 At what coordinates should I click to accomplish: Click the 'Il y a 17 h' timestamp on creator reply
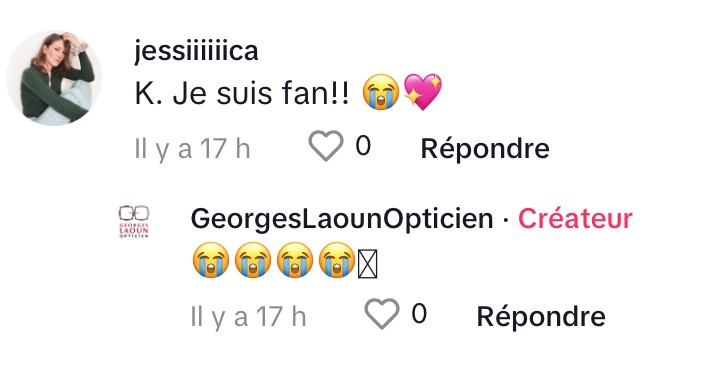point(248,317)
